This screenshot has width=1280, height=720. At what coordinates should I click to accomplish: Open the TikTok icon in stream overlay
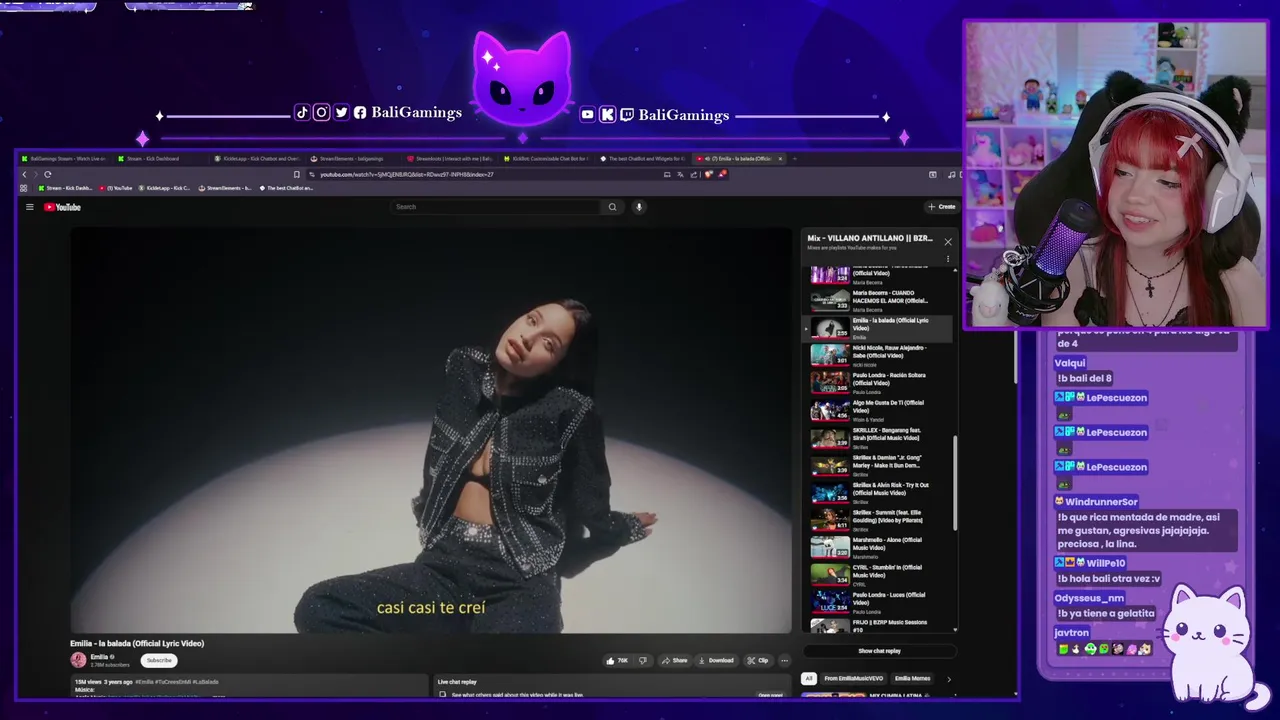pos(302,113)
